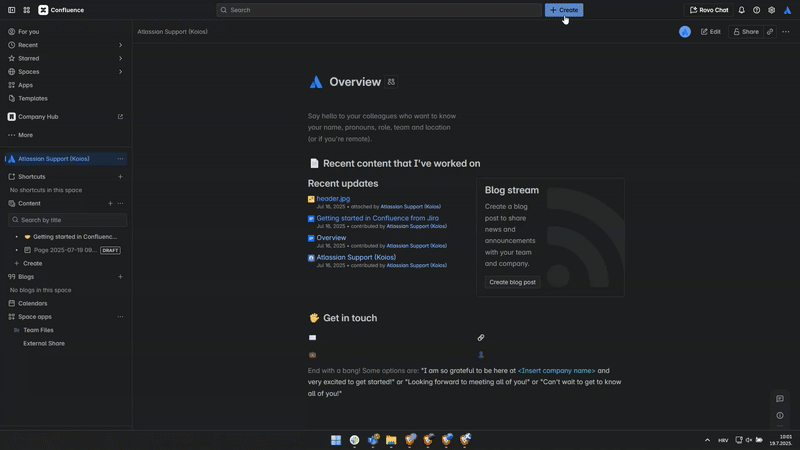Click the blue Create button

tap(564, 10)
